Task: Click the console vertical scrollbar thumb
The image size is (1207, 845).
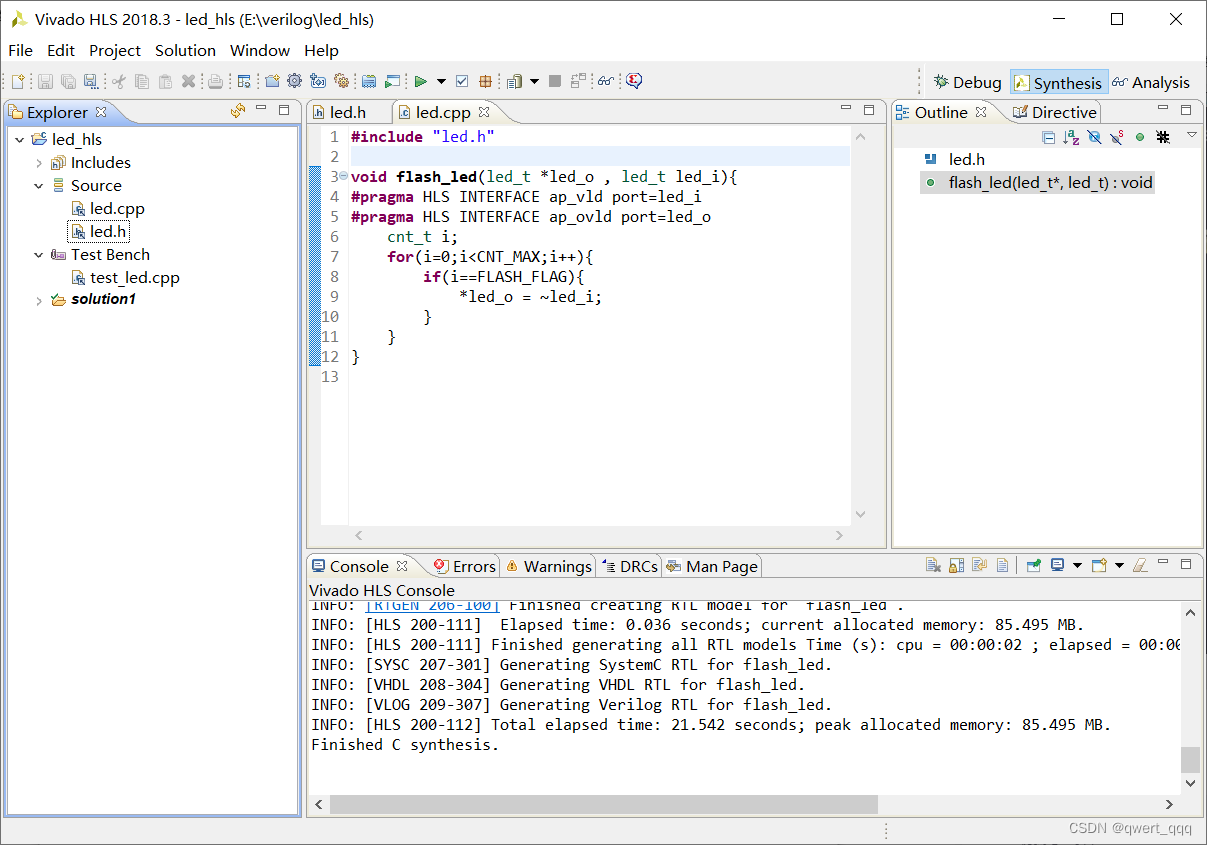Action: (1190, 760)
